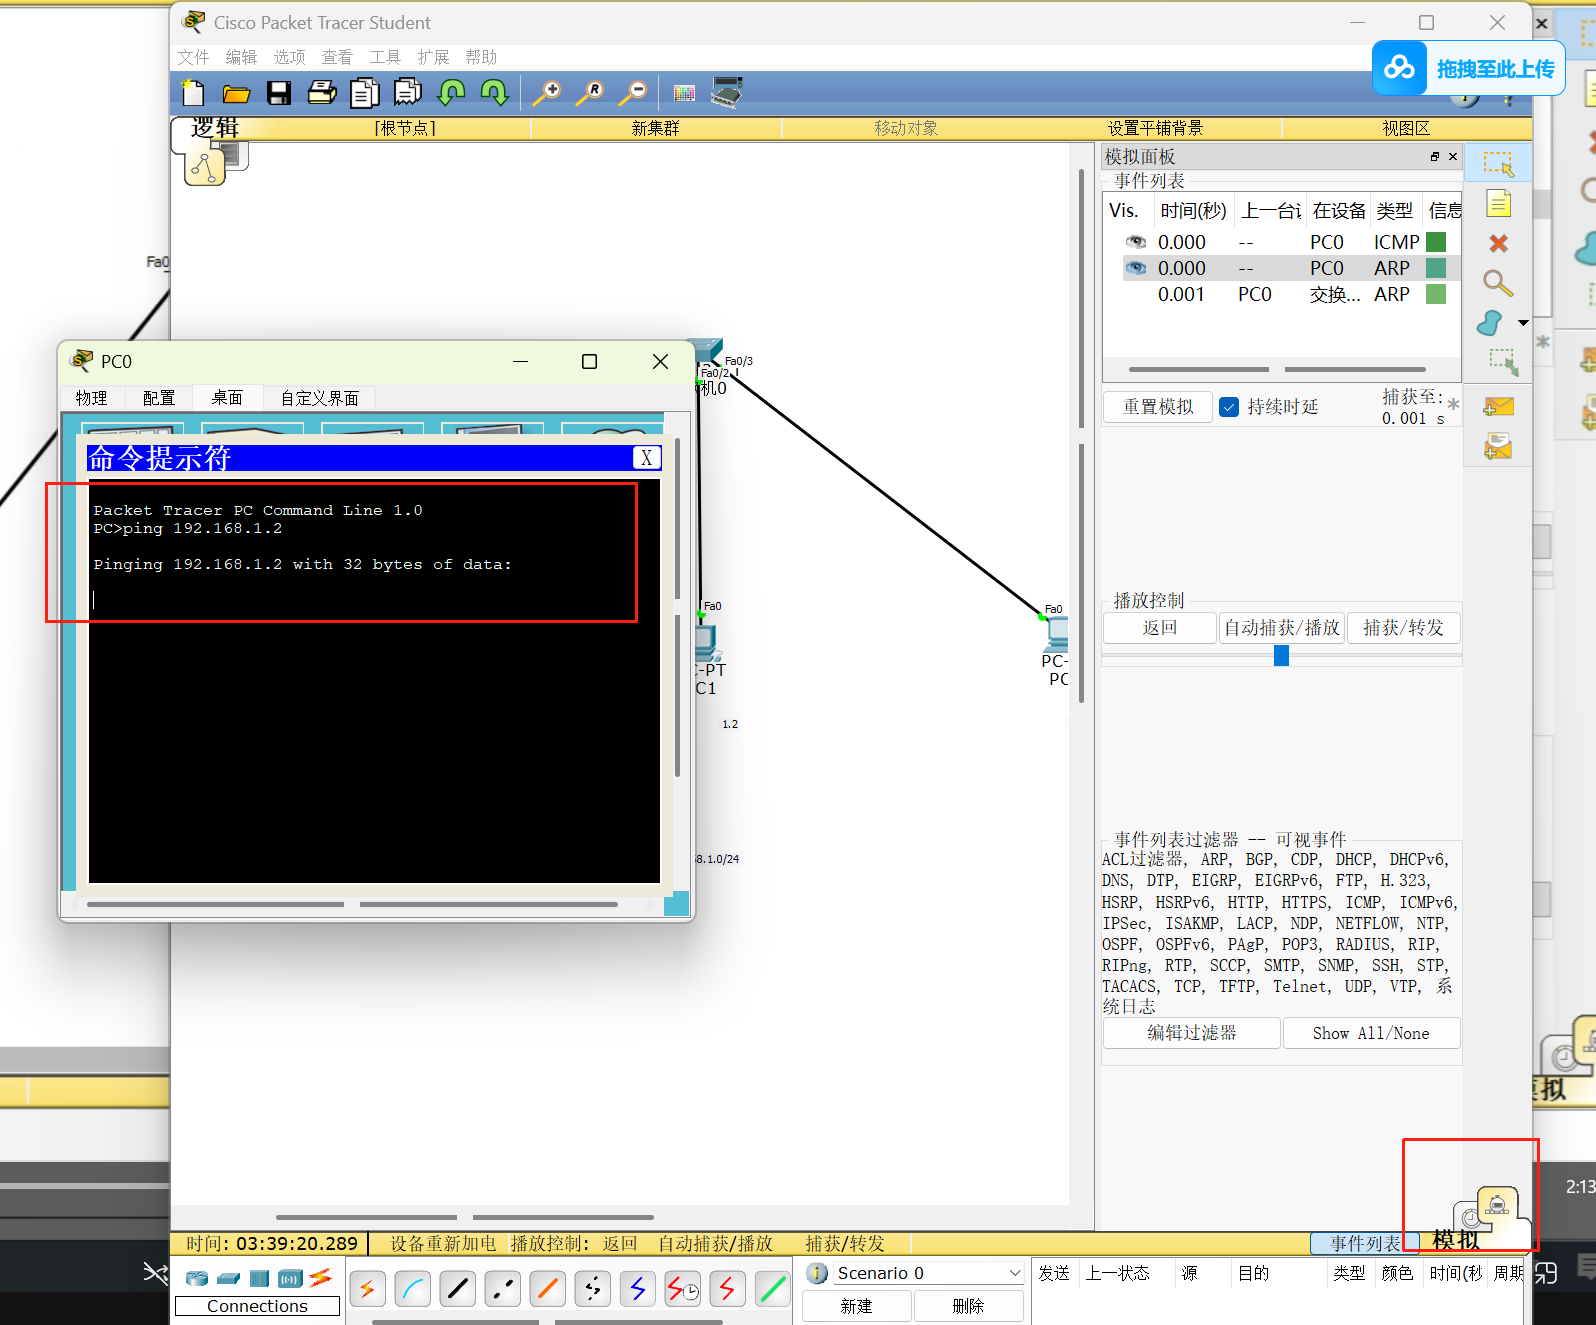Click the Paste toolbar icon
Screen dimensions: 1596x1325
point(408,93)
